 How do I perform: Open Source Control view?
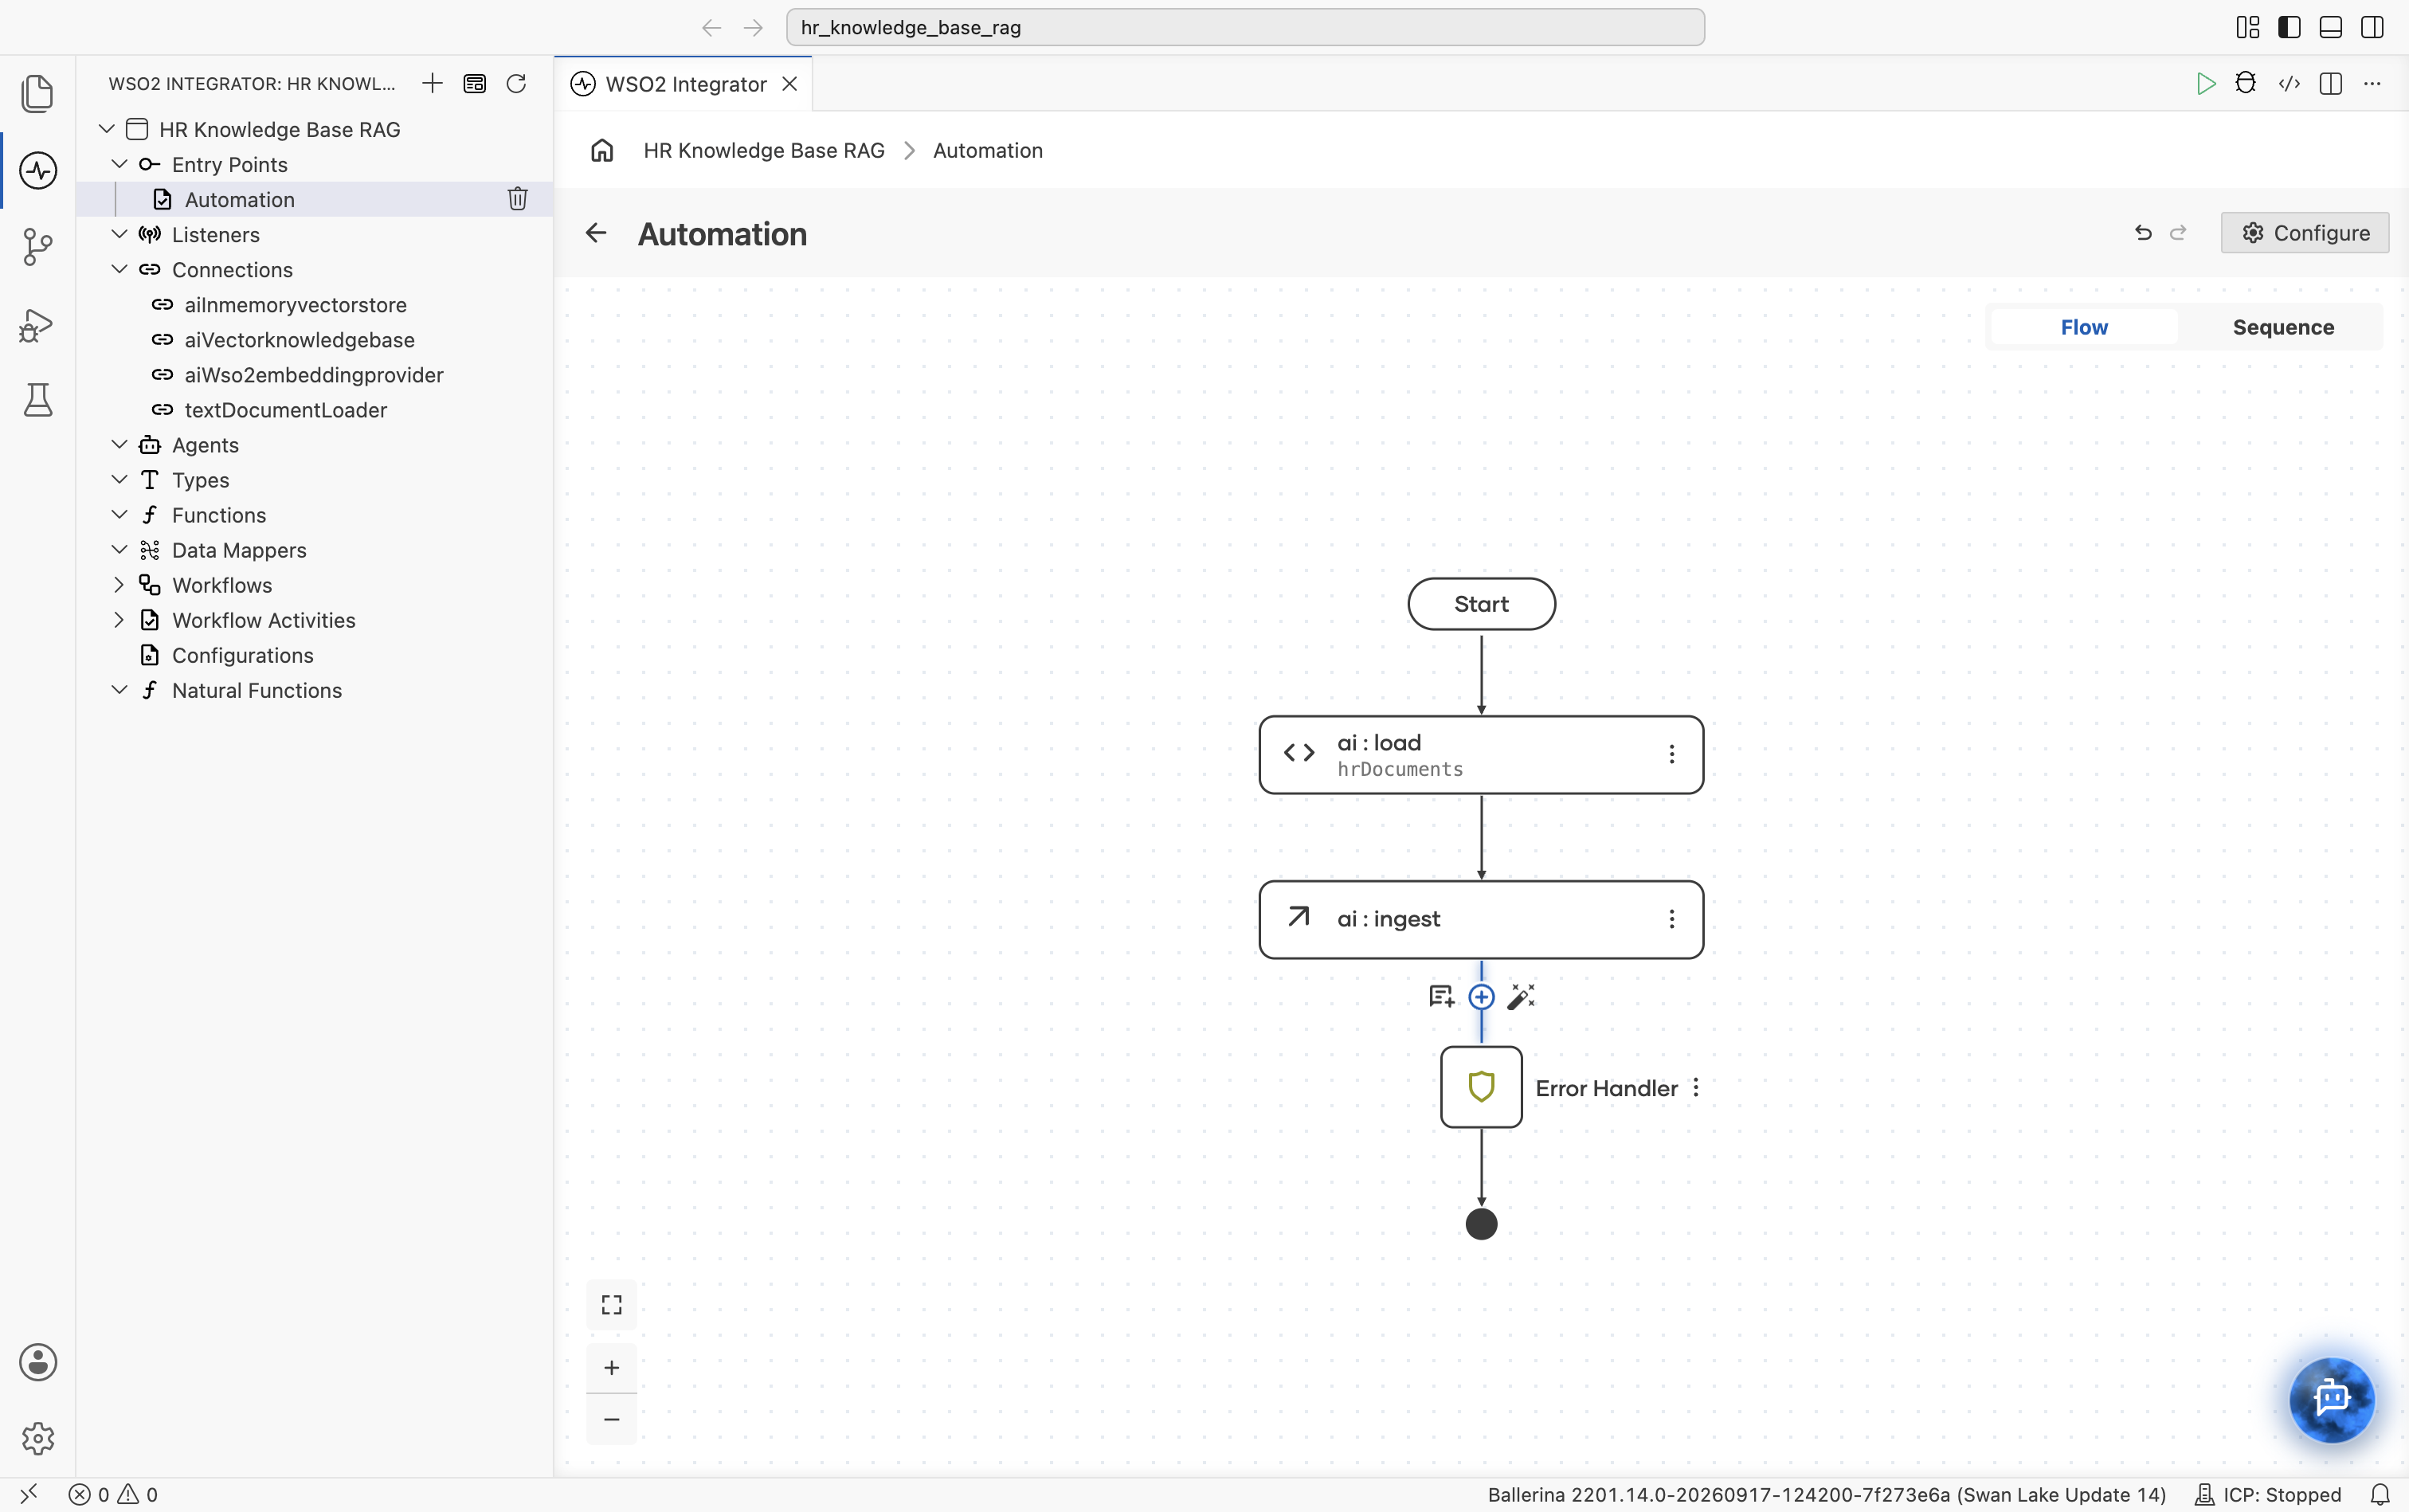pyautogui.click(x=38, y=247)
